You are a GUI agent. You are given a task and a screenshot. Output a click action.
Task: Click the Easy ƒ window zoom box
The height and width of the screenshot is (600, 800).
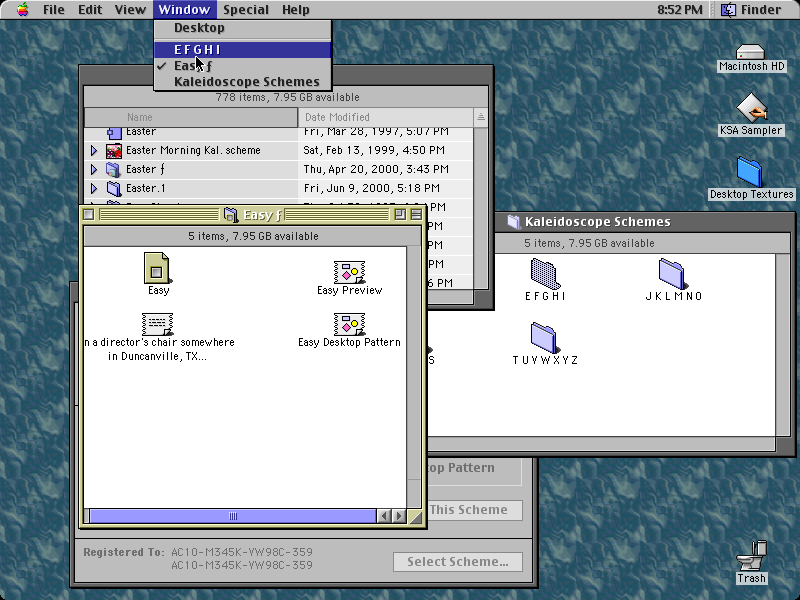click(x=400, y=215)
